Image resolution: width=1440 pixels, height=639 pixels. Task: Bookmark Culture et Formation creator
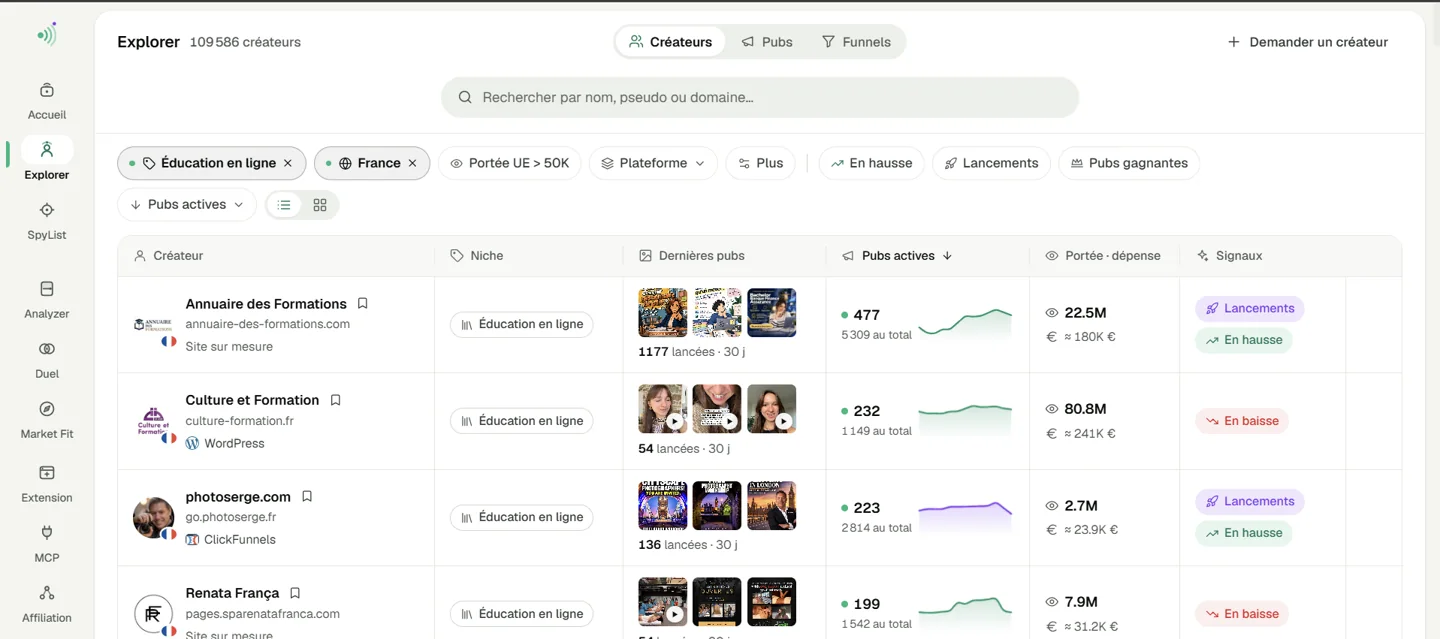pos(336,400)
